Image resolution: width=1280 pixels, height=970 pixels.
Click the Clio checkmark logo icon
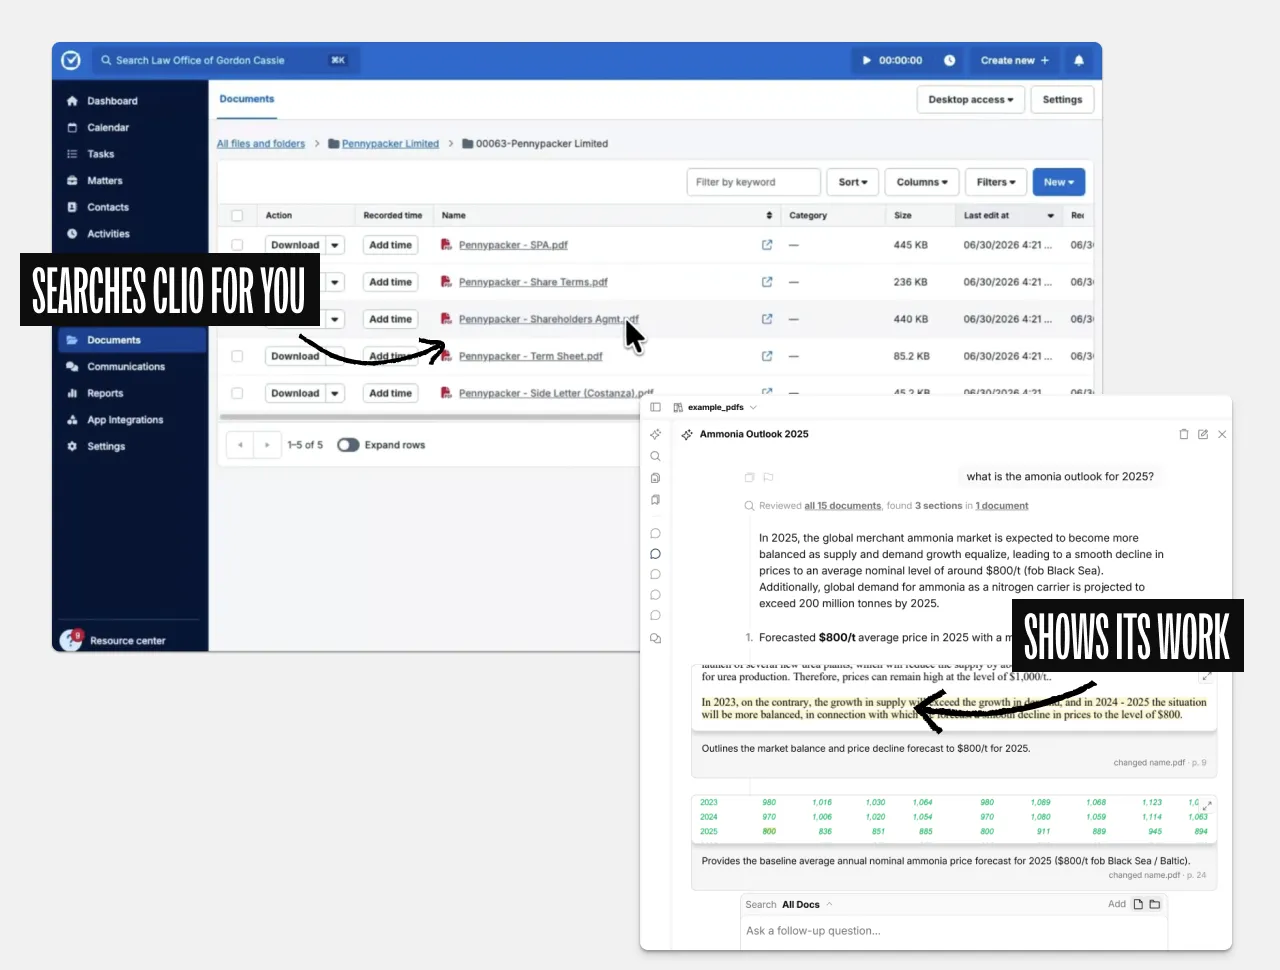click(71, 60)
